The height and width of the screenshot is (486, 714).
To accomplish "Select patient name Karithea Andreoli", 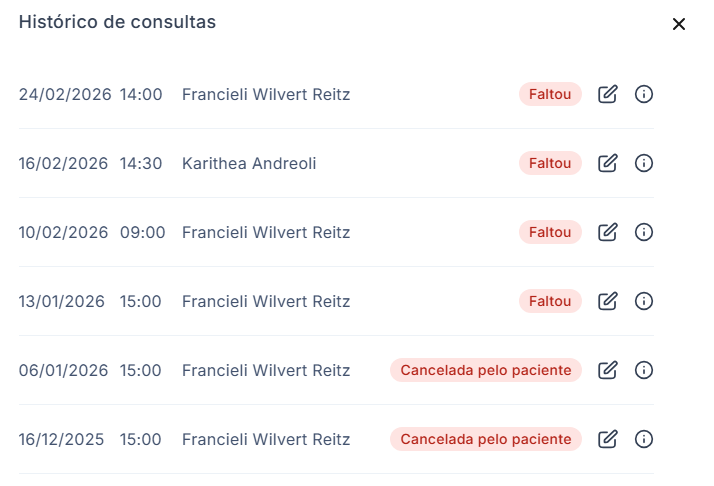I will point(249,163).
